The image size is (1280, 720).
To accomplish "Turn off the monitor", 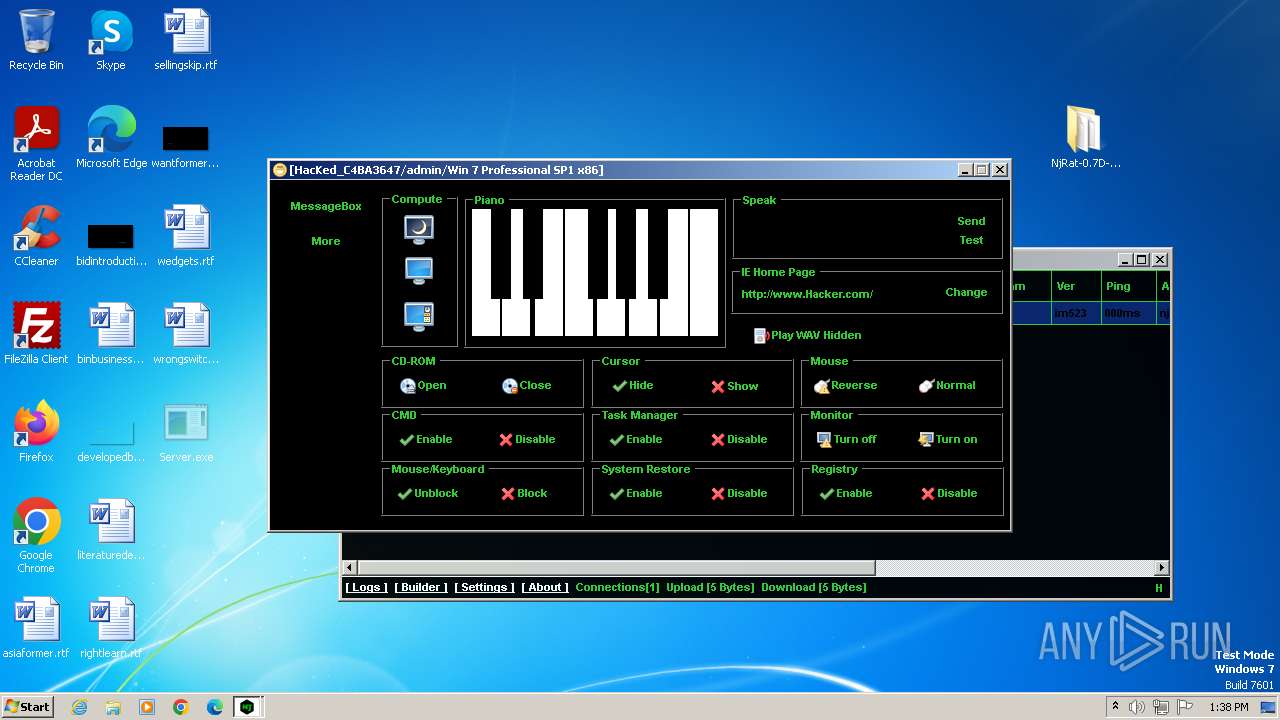I will coord(846,439).
